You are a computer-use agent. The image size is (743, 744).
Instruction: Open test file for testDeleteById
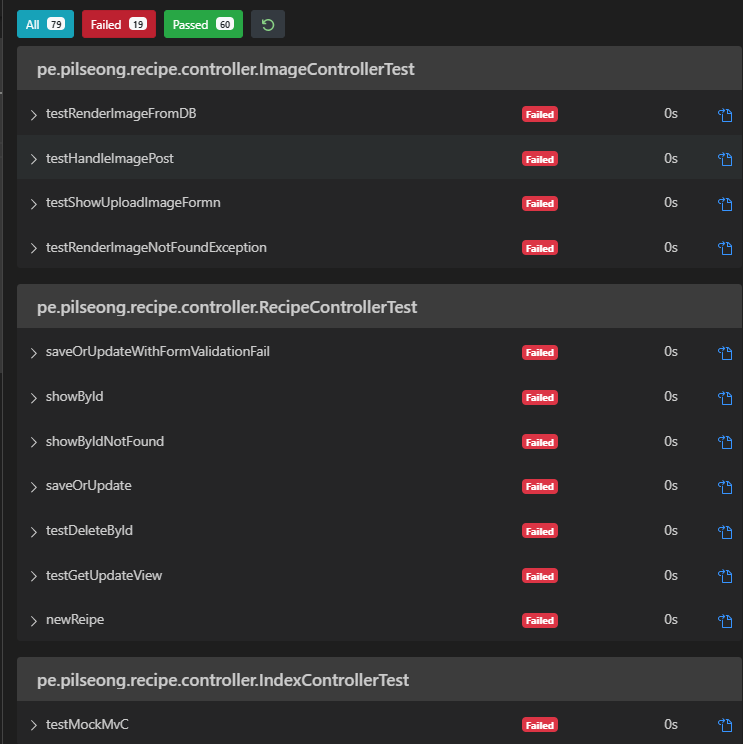pos(724,531)
